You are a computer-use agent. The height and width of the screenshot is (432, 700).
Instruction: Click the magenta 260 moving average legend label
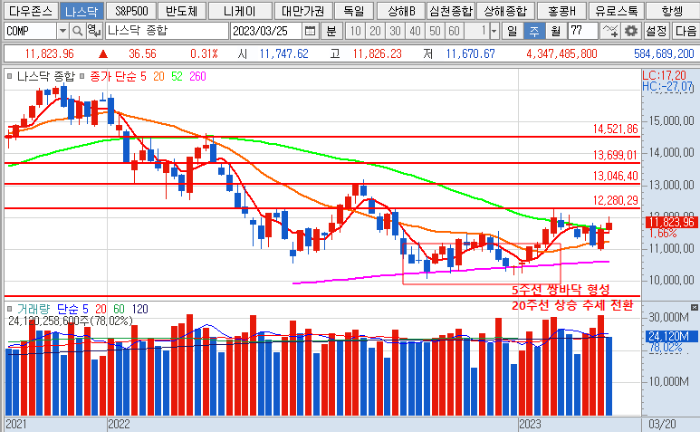point(198,77)
